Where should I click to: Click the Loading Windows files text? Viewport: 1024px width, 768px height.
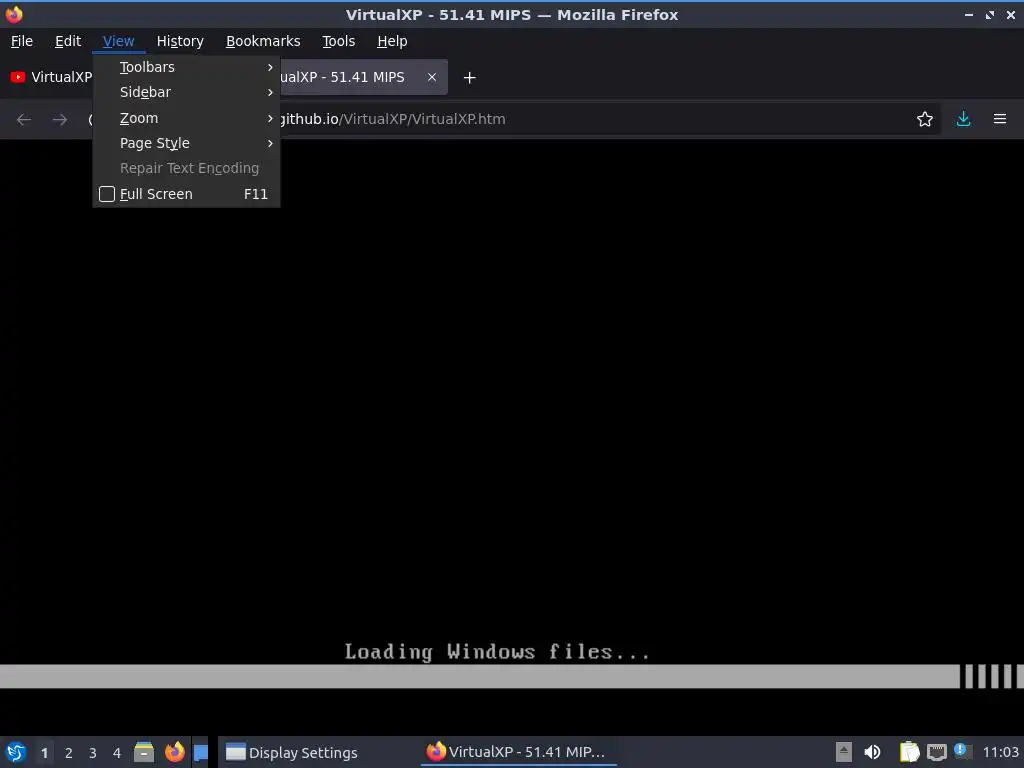(x=497, y=652)
